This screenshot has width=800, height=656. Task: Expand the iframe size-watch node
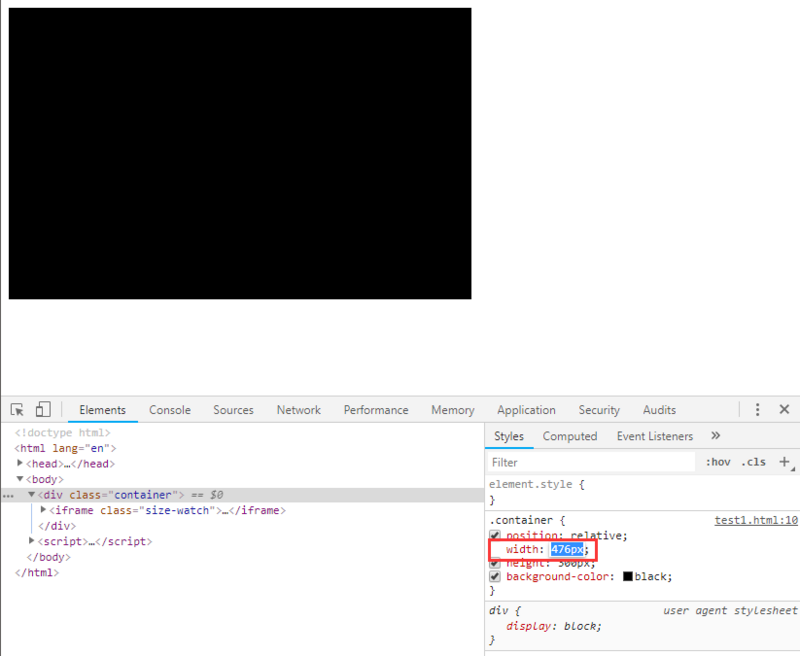click(x=43, y=510)
